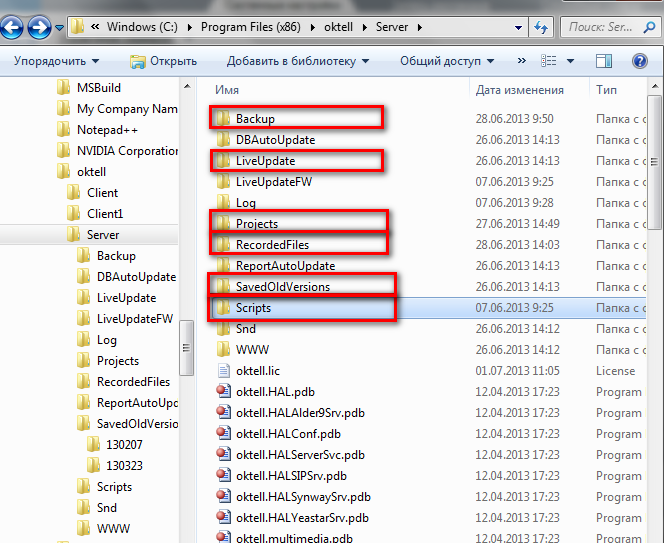The image size is (664, 543).
Task: Select the Backup folder in file list
Action: [255, 119]
